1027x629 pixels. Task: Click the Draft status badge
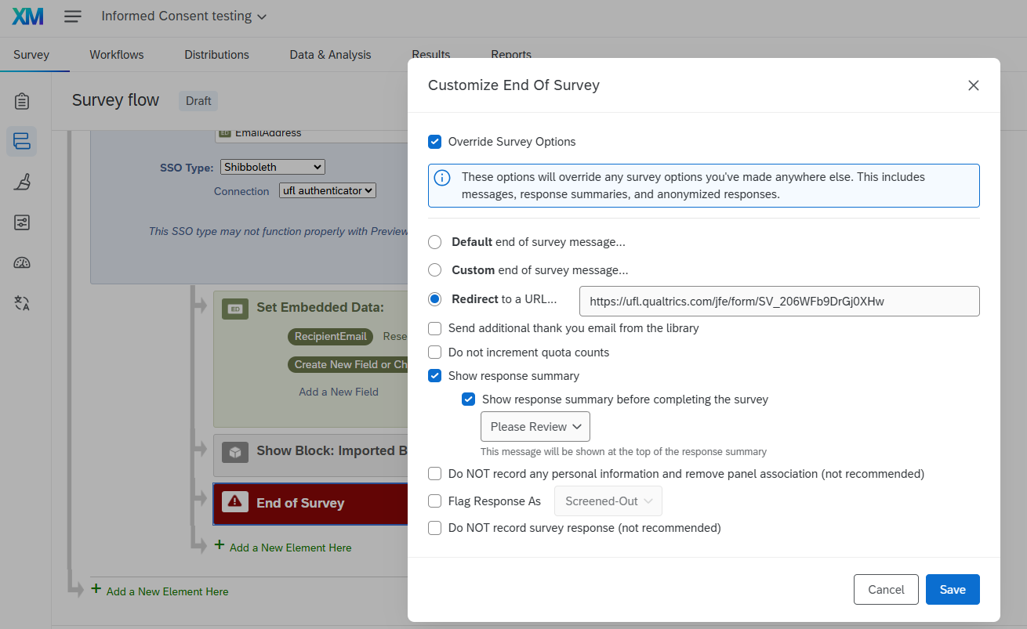tap(198, 101)
